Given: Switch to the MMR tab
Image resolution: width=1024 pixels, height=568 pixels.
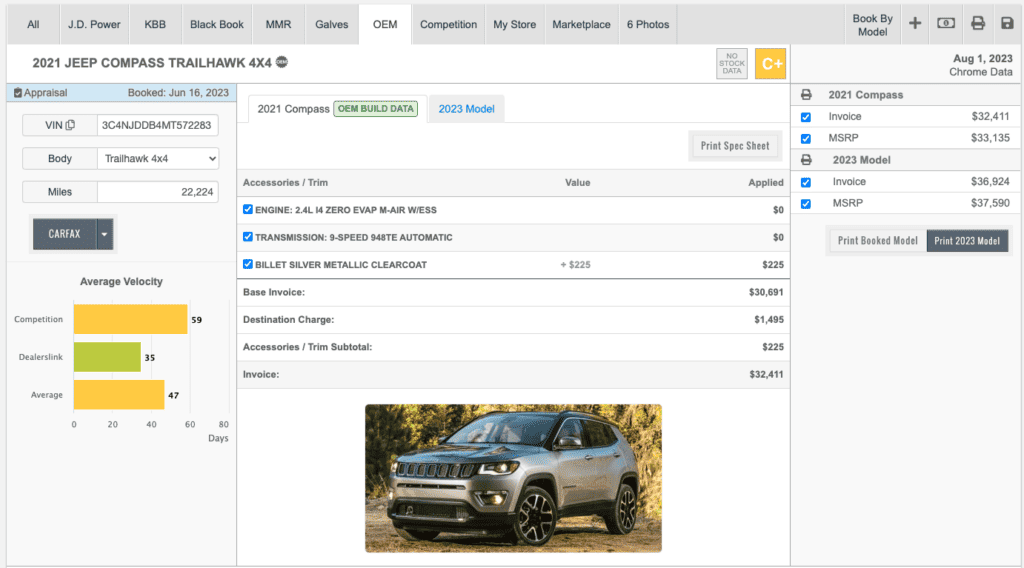Looking at the screenshot, I should [278, 24].
